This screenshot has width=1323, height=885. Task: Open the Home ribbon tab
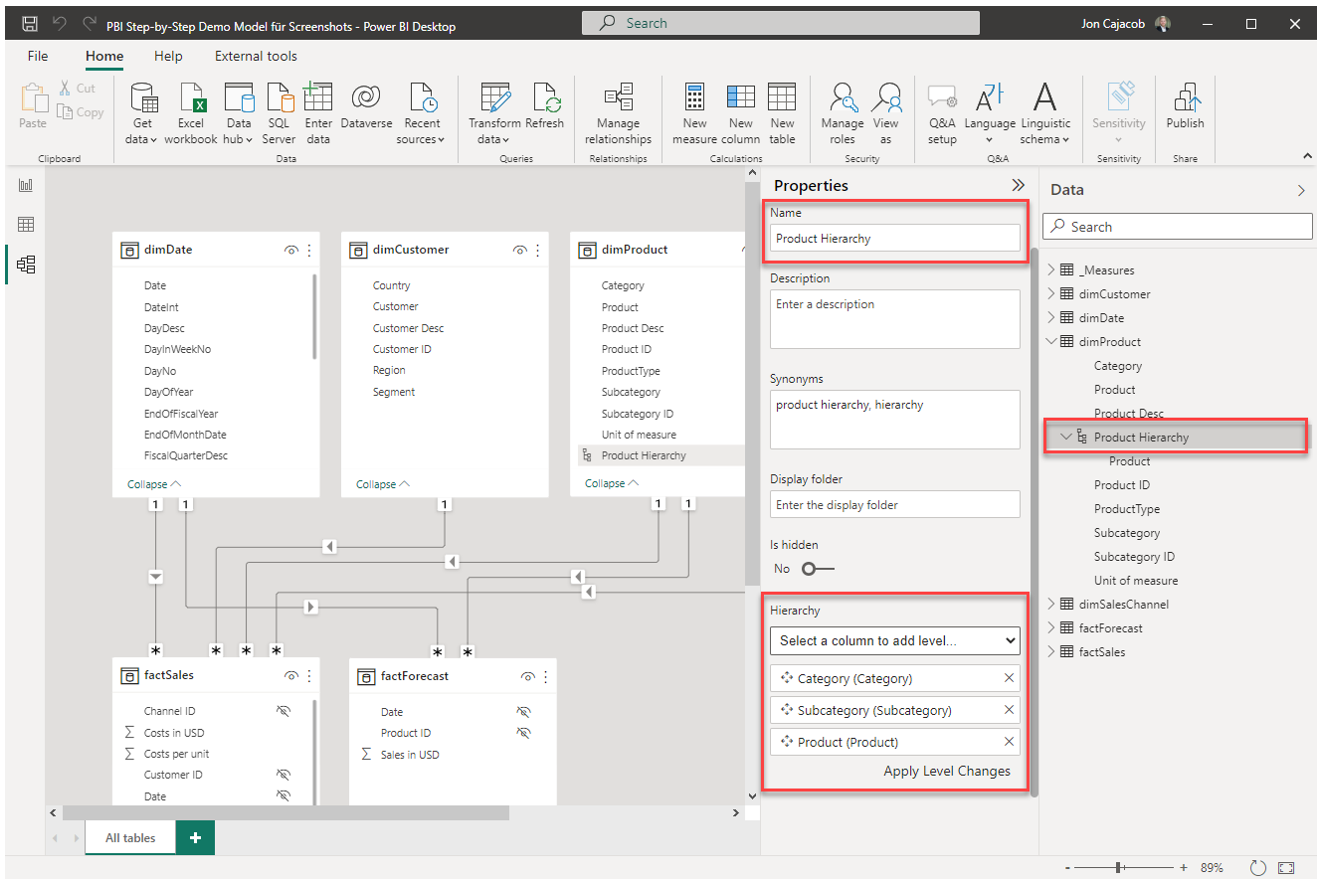click(x=104, y=56)
